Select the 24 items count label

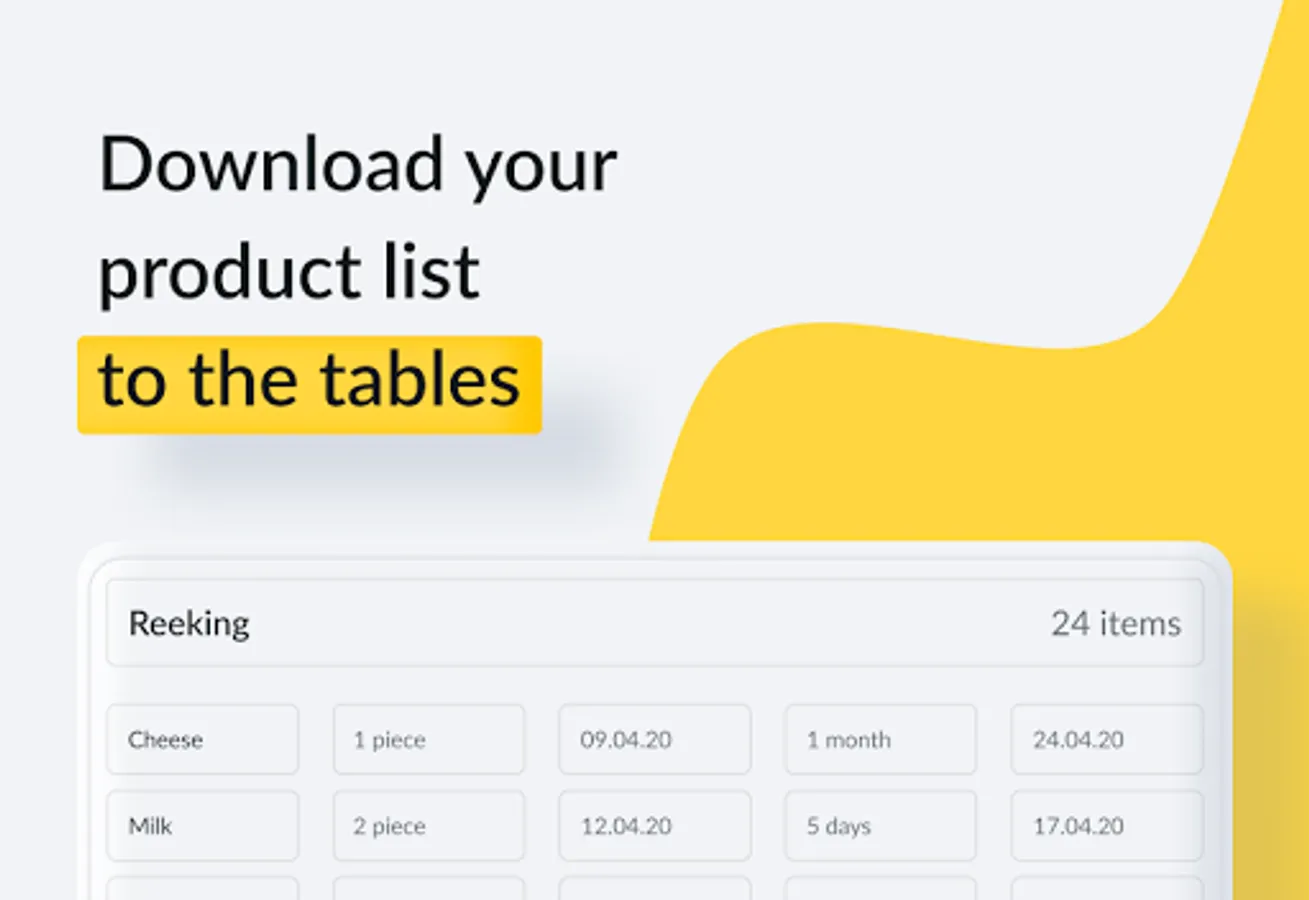[x=1115, y=624]
